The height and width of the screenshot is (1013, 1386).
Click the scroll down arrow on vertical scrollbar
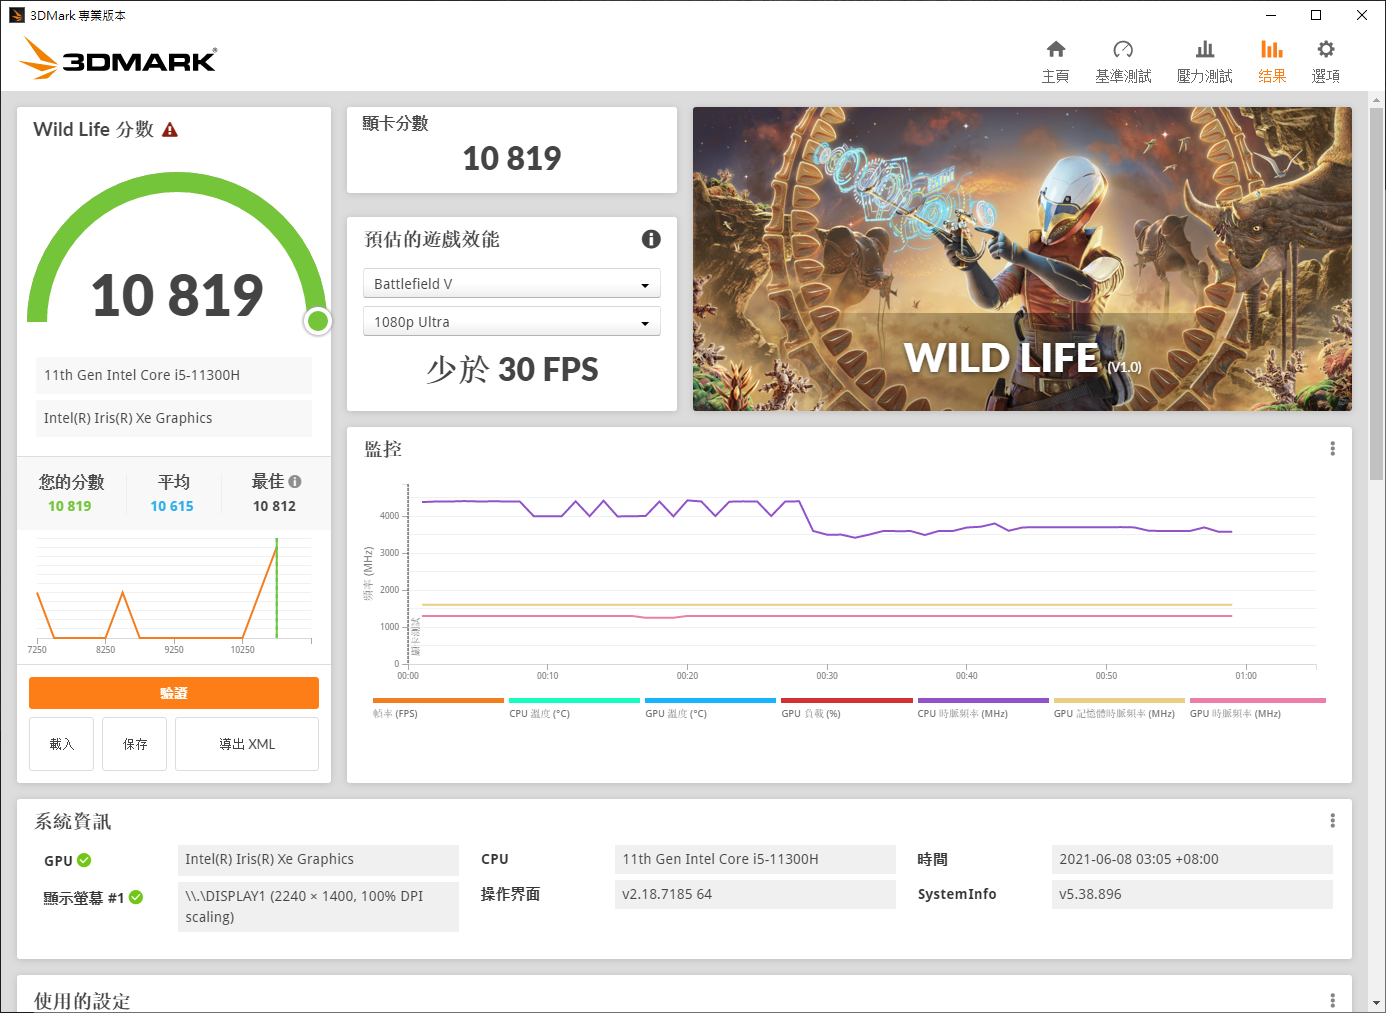pyautogui.click(x=1377, y=1002)
